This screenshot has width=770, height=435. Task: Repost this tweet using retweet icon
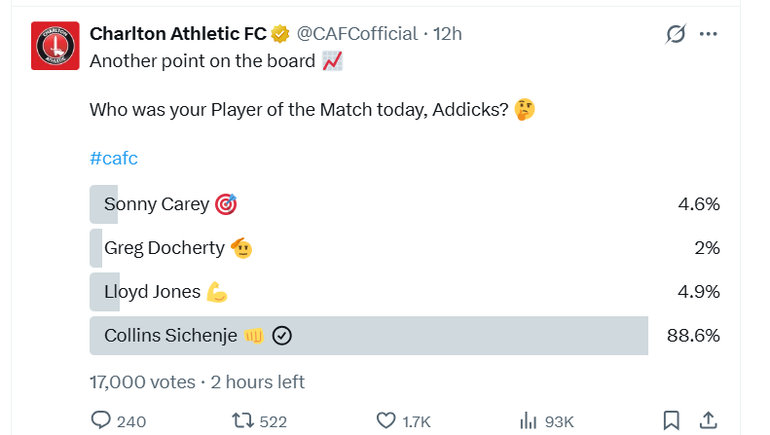[243, 421]
